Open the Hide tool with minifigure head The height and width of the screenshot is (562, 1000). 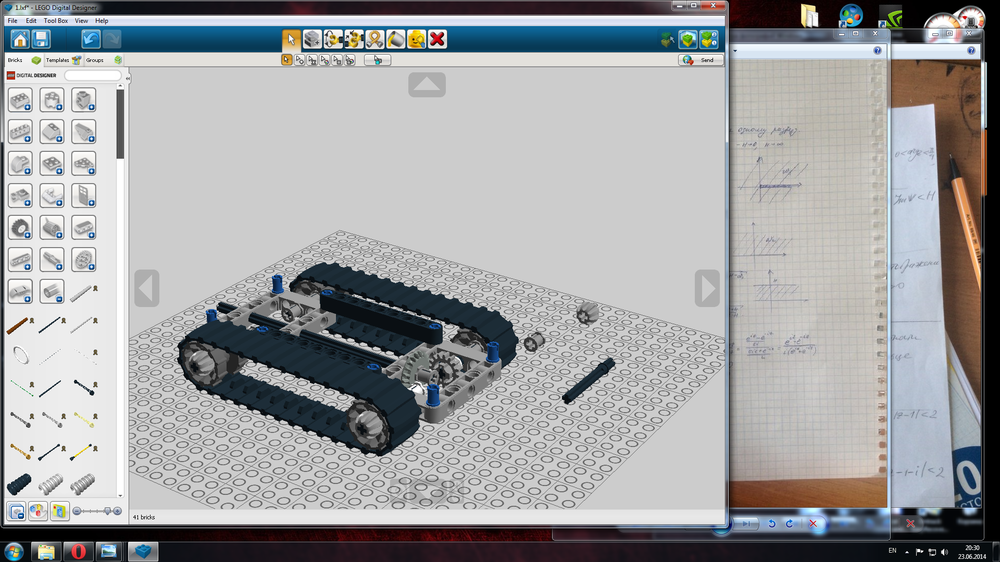point(416,40)
